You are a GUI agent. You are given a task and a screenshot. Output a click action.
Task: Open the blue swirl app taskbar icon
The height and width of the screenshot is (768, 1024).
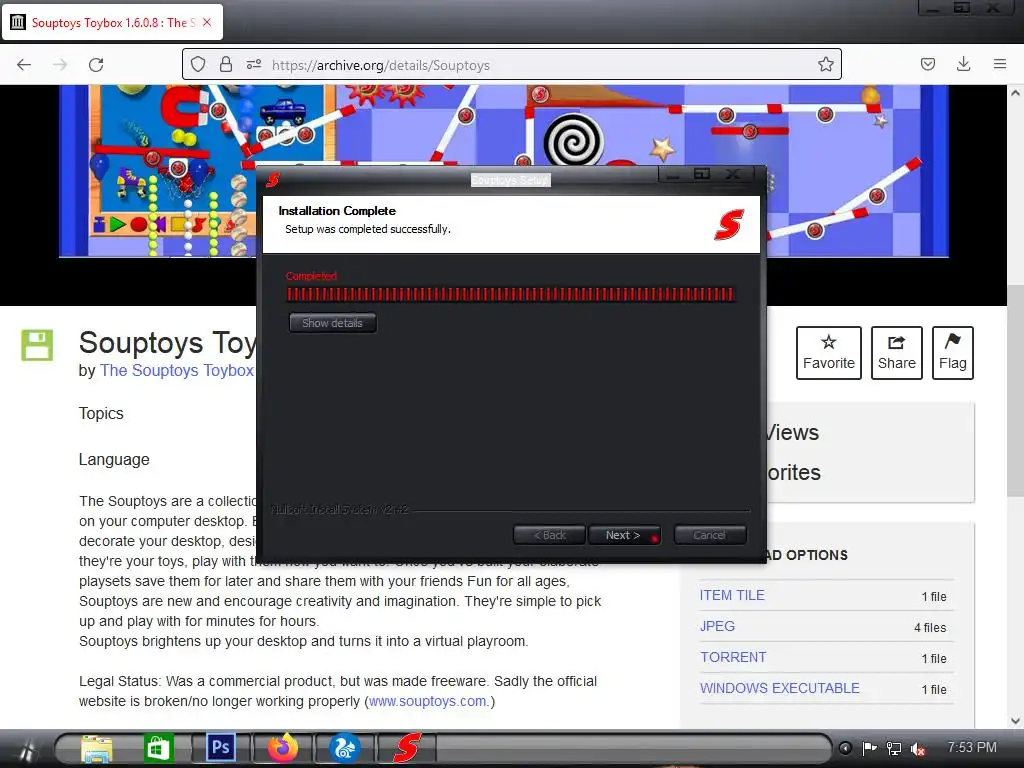344,748
